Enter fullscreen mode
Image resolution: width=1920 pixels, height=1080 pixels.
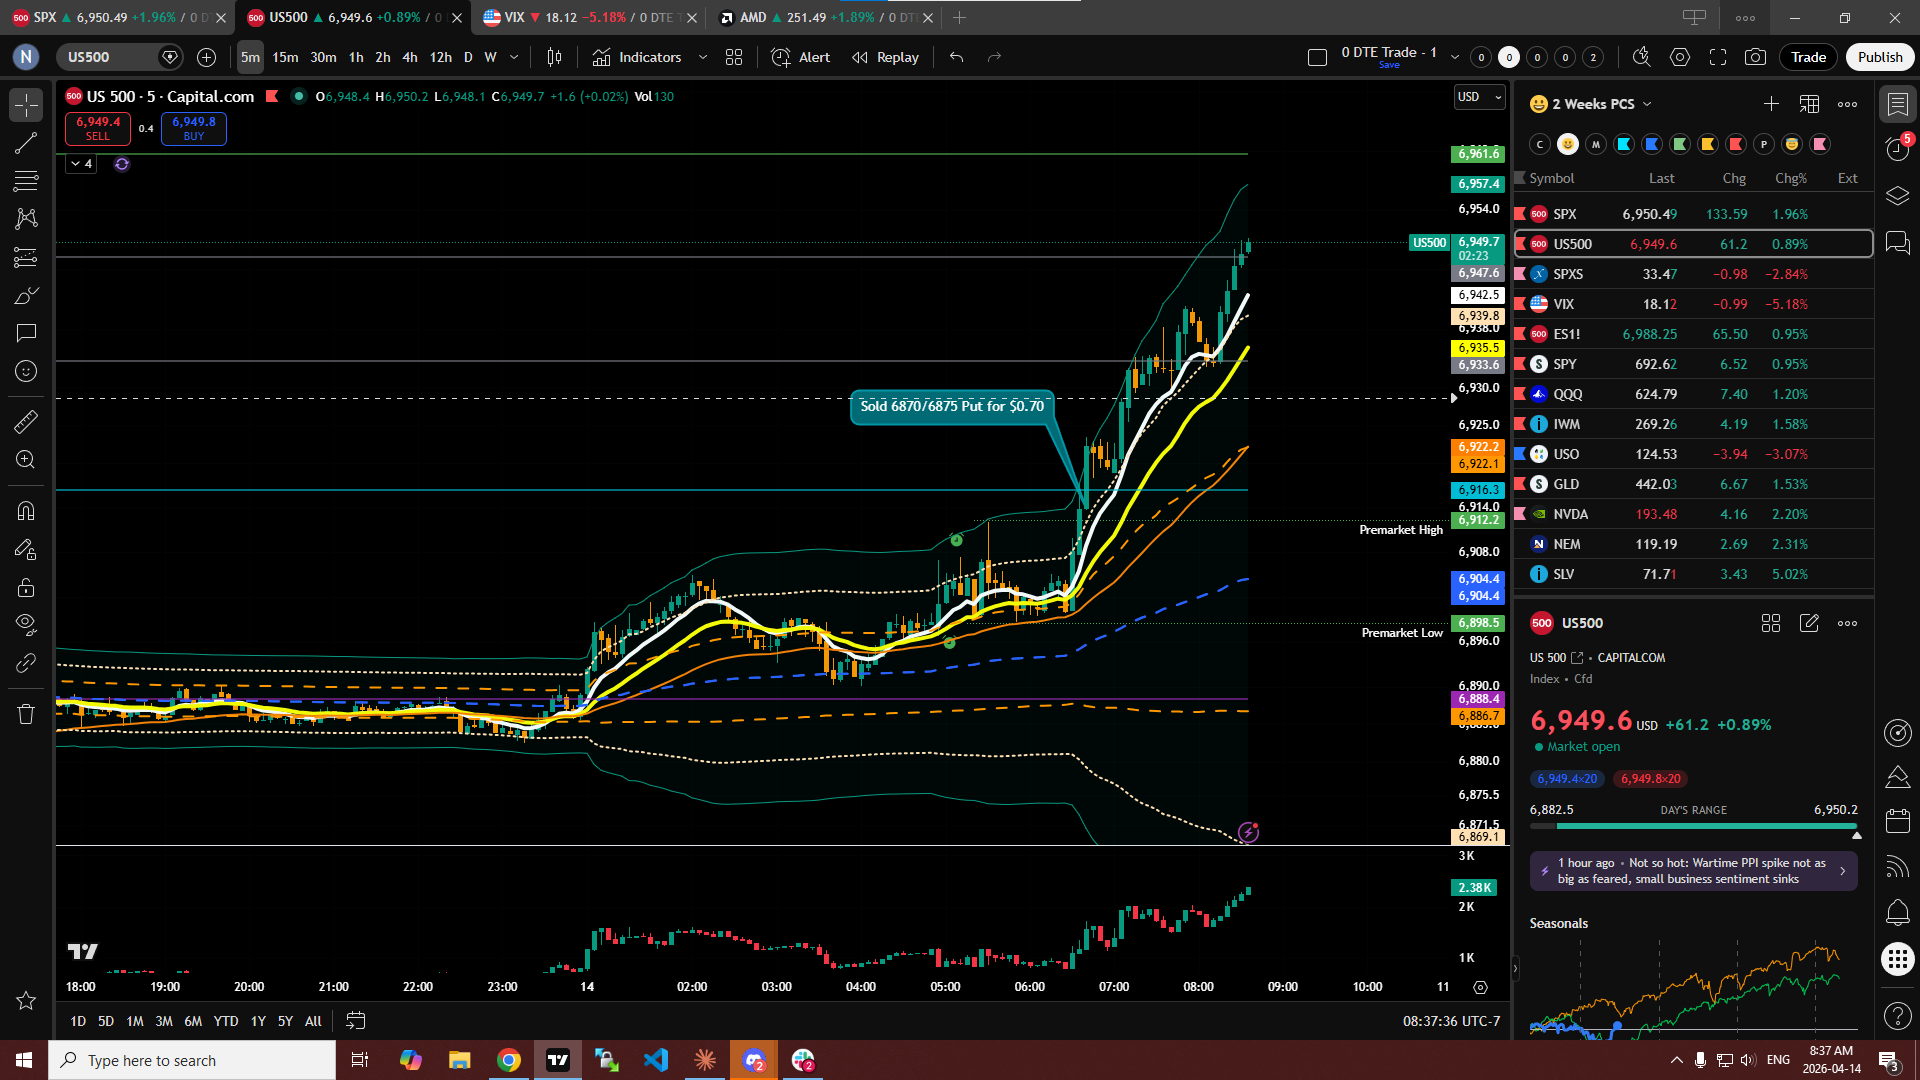pos(1718,57)
